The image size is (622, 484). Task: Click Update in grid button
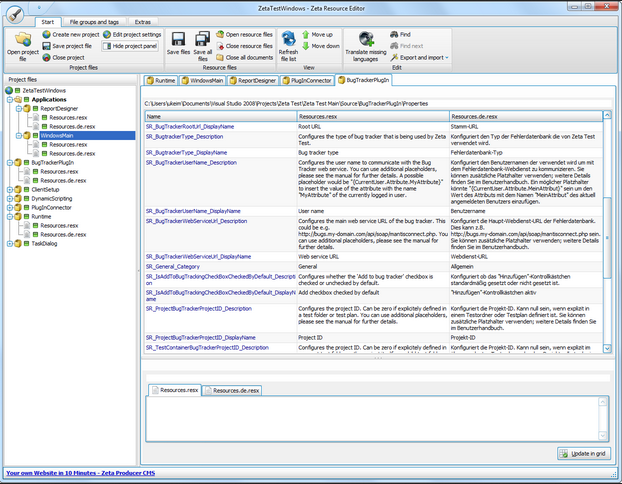coord(584,453)
